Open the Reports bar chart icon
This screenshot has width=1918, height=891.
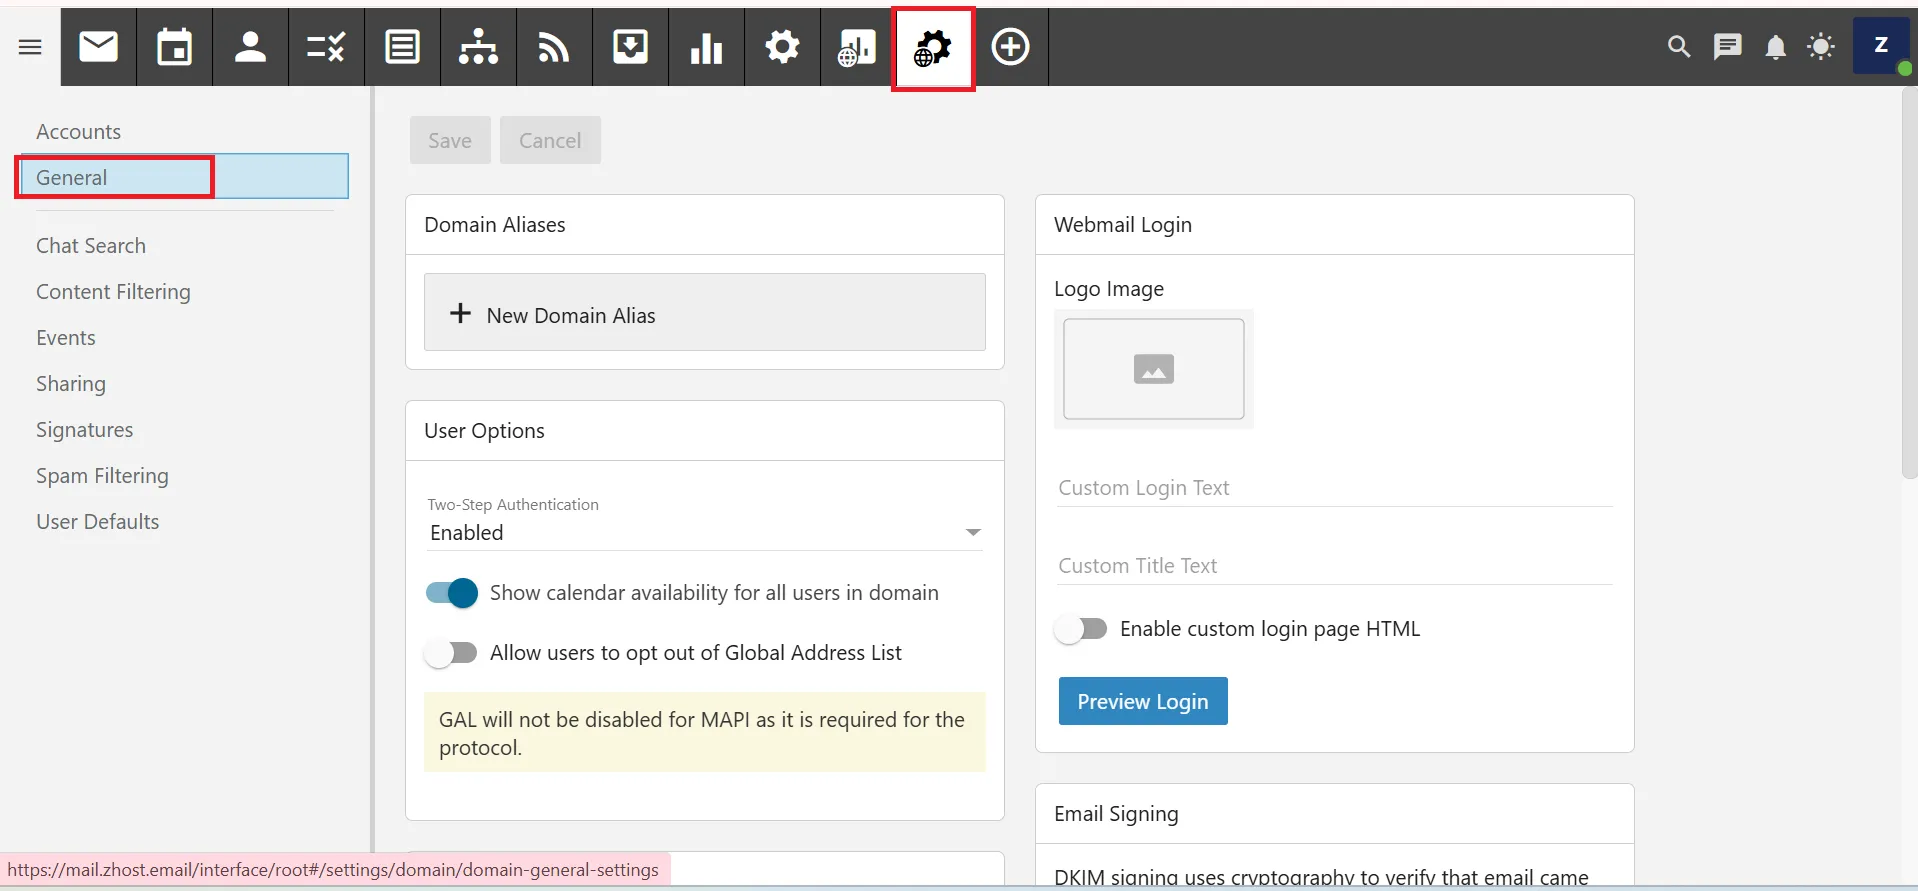(x=706, y=47)
